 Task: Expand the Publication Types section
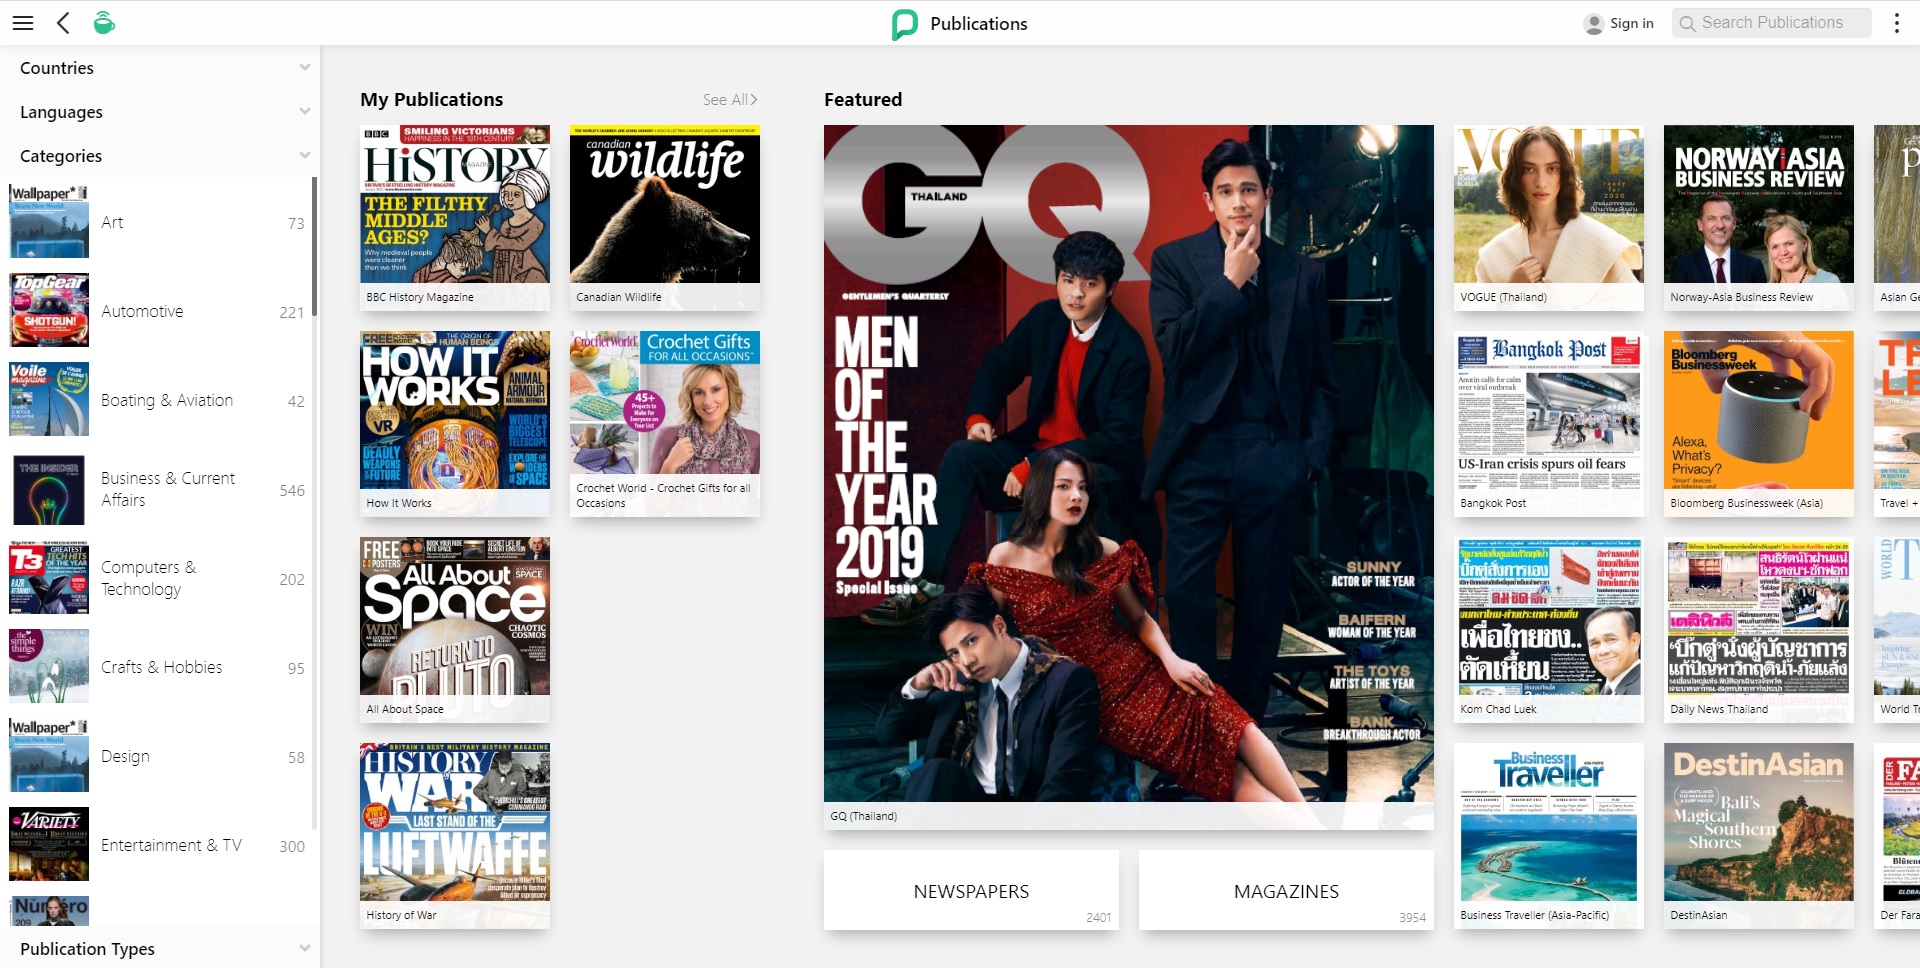coord(160,948)
